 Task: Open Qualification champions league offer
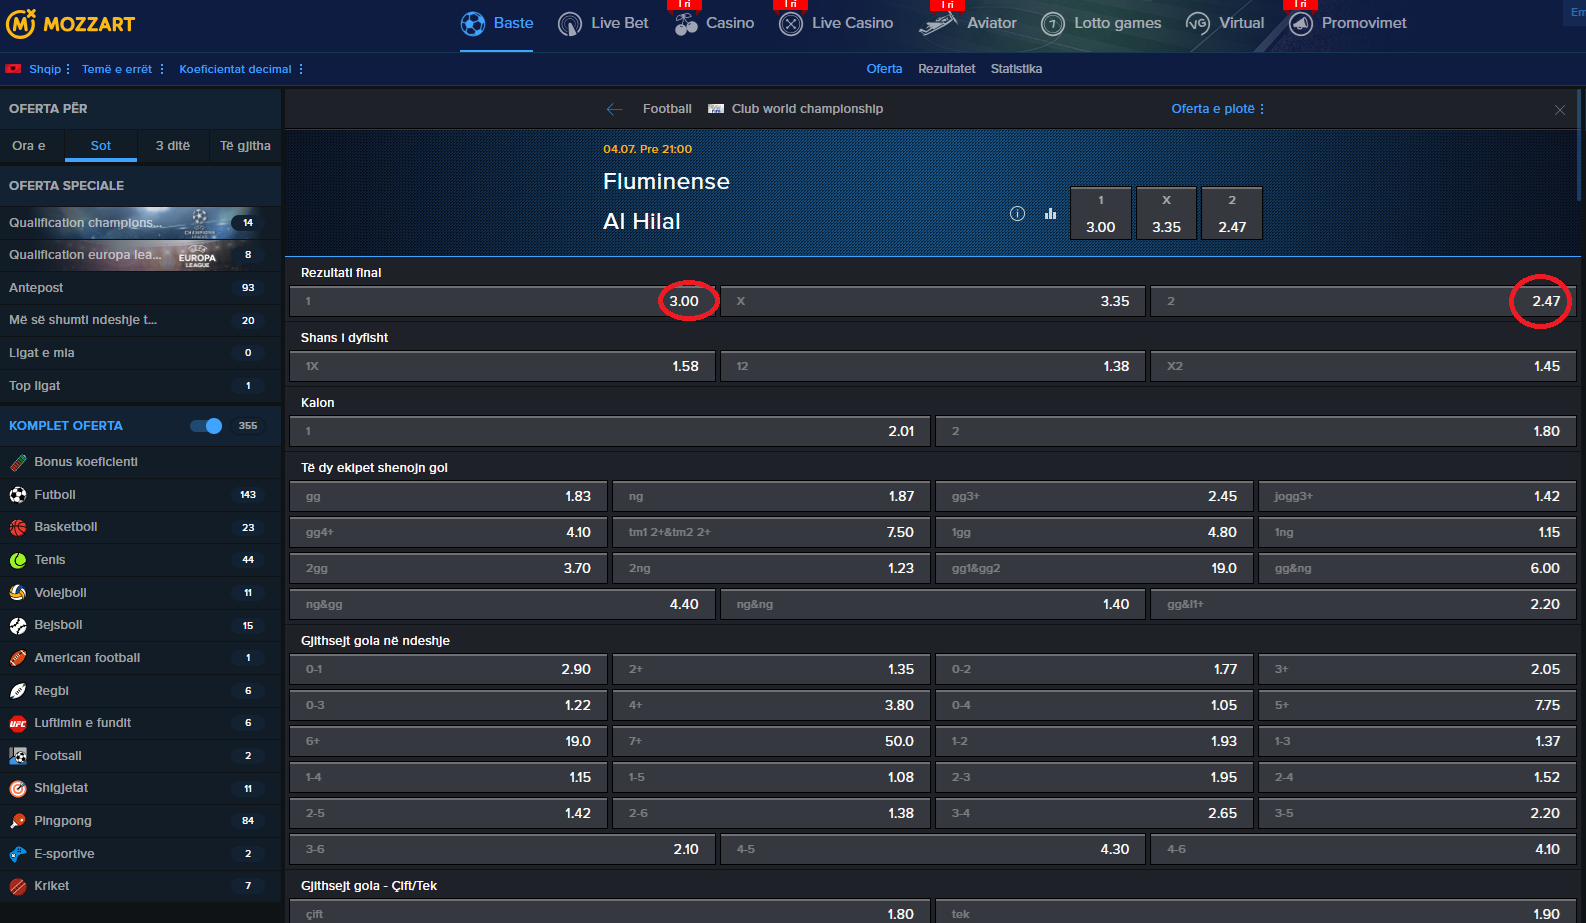[x=140, y=223]
